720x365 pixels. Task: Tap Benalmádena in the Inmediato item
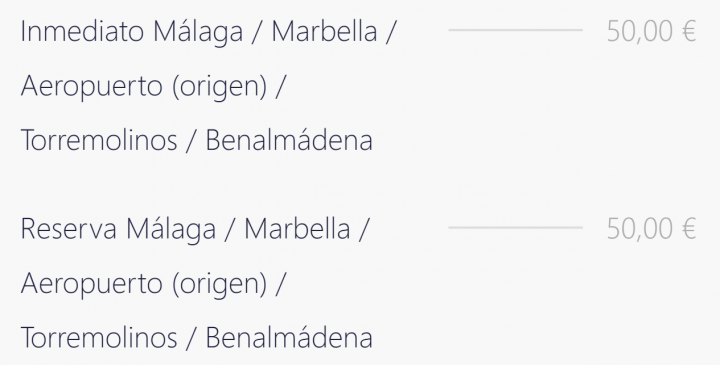click(289, 139)
